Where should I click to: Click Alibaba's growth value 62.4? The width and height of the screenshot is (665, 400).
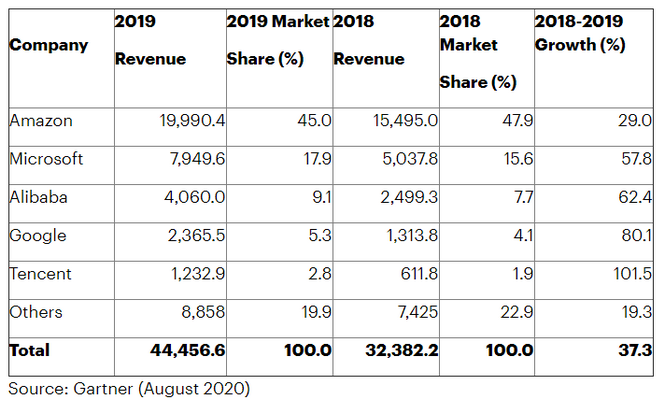pyautogui.click(x=635, y=197)
